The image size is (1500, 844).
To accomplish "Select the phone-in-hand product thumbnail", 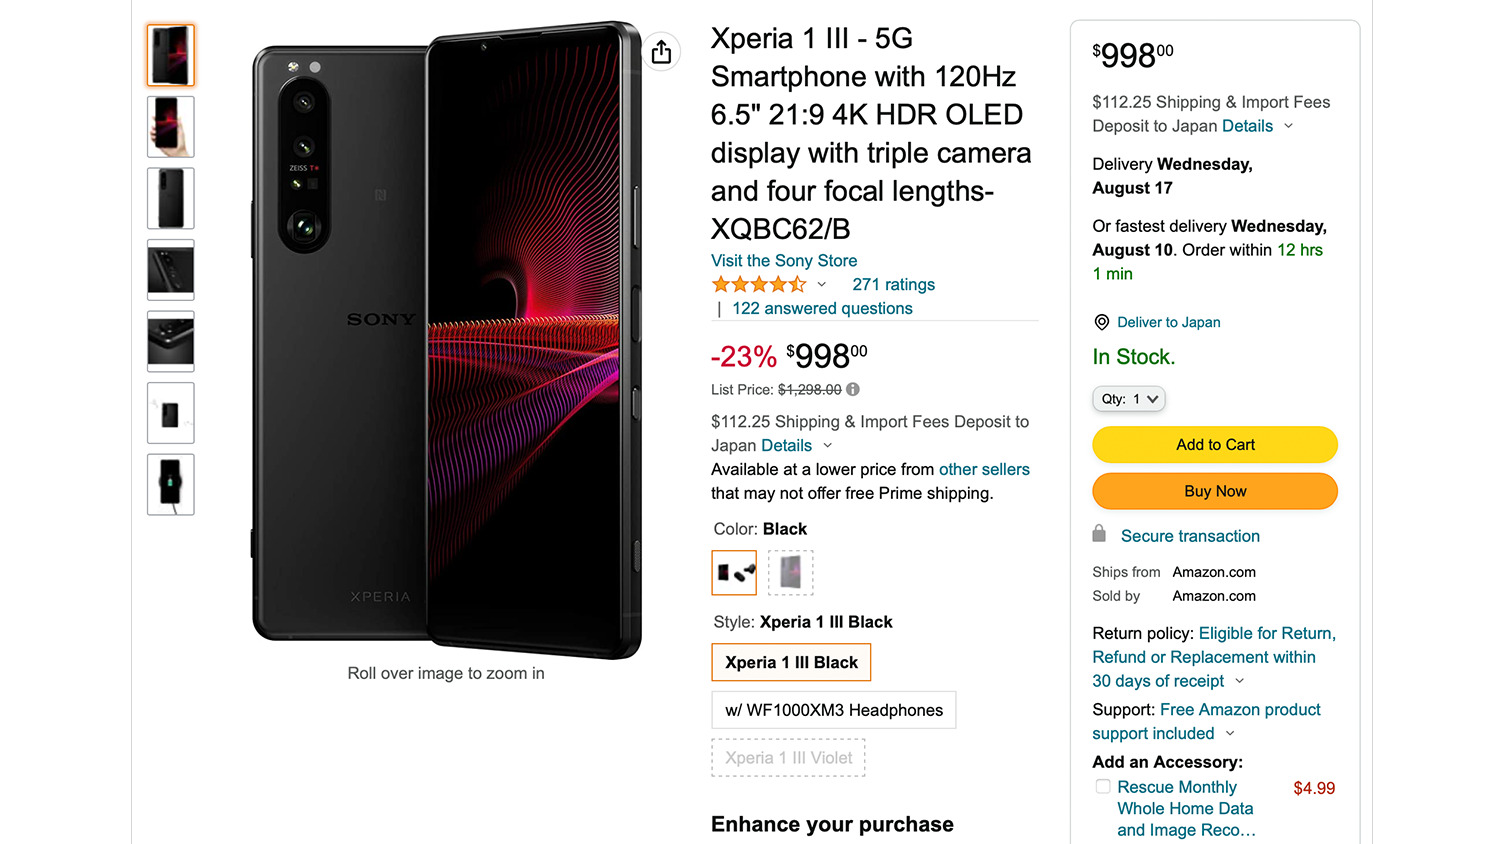I will (x=170, y=127).
